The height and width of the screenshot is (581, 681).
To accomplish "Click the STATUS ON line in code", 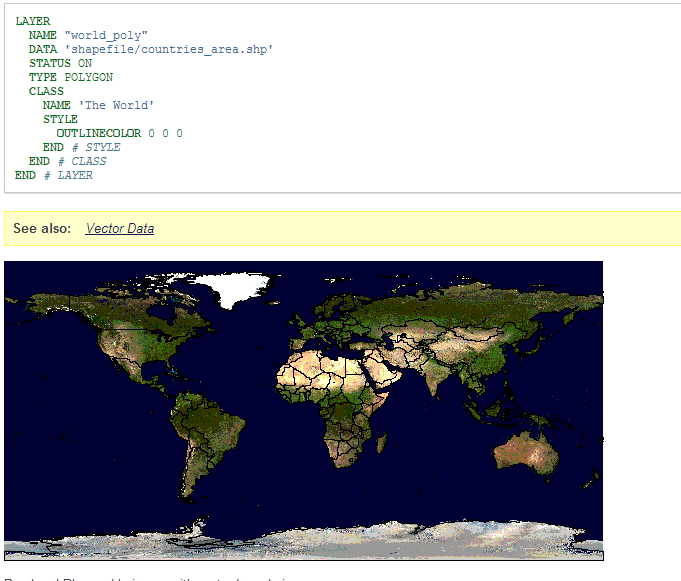I will 60,63.
